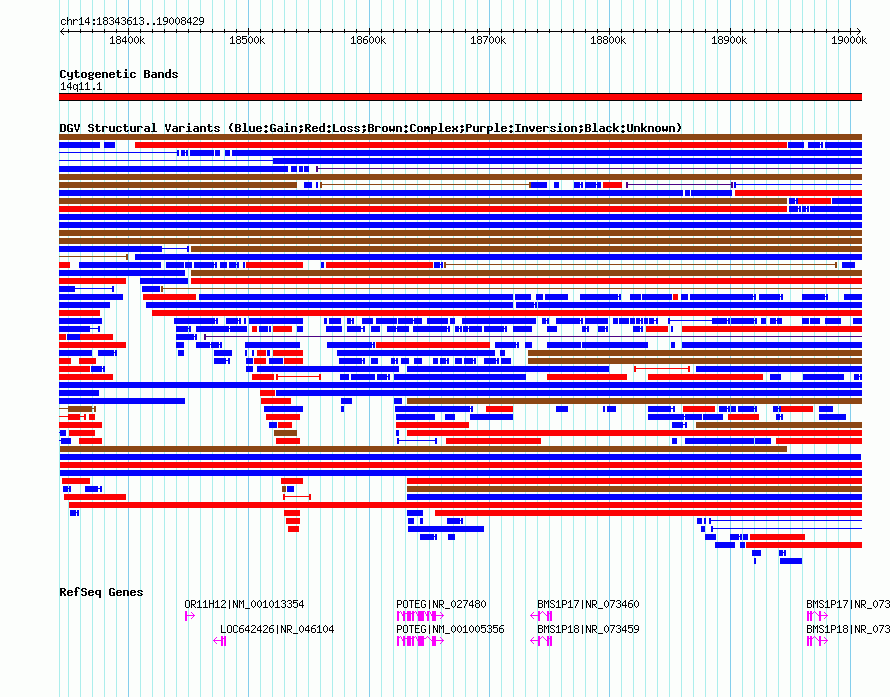Click the POTEG|NM_001005356 label
The height and width of the screenshot is (697, 890).
tap(450, 629)
